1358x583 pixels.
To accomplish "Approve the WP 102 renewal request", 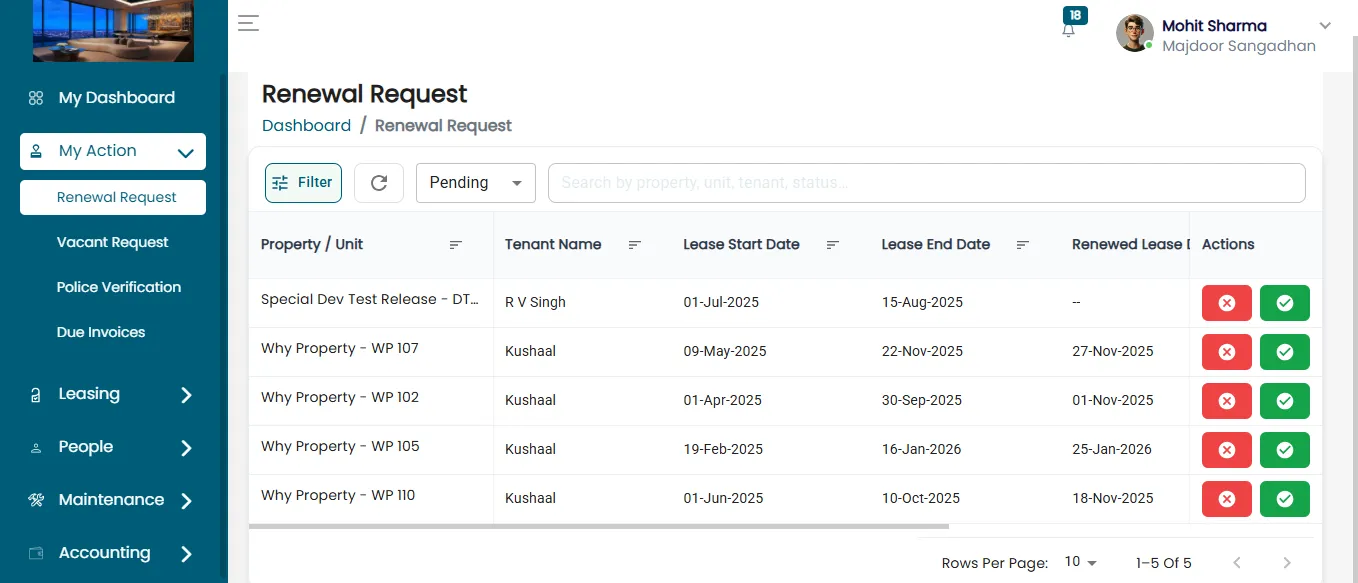I will click(1285, 401).
